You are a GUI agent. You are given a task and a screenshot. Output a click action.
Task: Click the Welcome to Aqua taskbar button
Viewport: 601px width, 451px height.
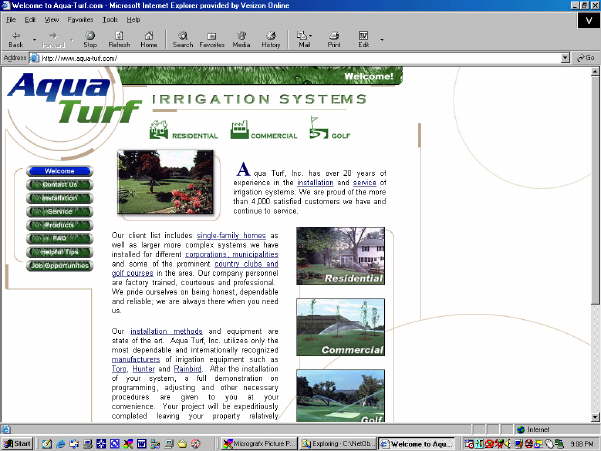click(417, 444)
